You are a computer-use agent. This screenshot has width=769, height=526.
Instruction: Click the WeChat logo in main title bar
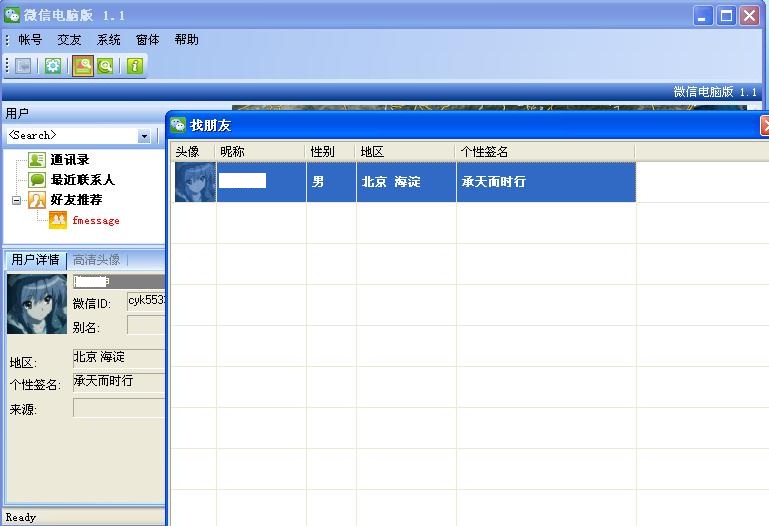[12, 15]
